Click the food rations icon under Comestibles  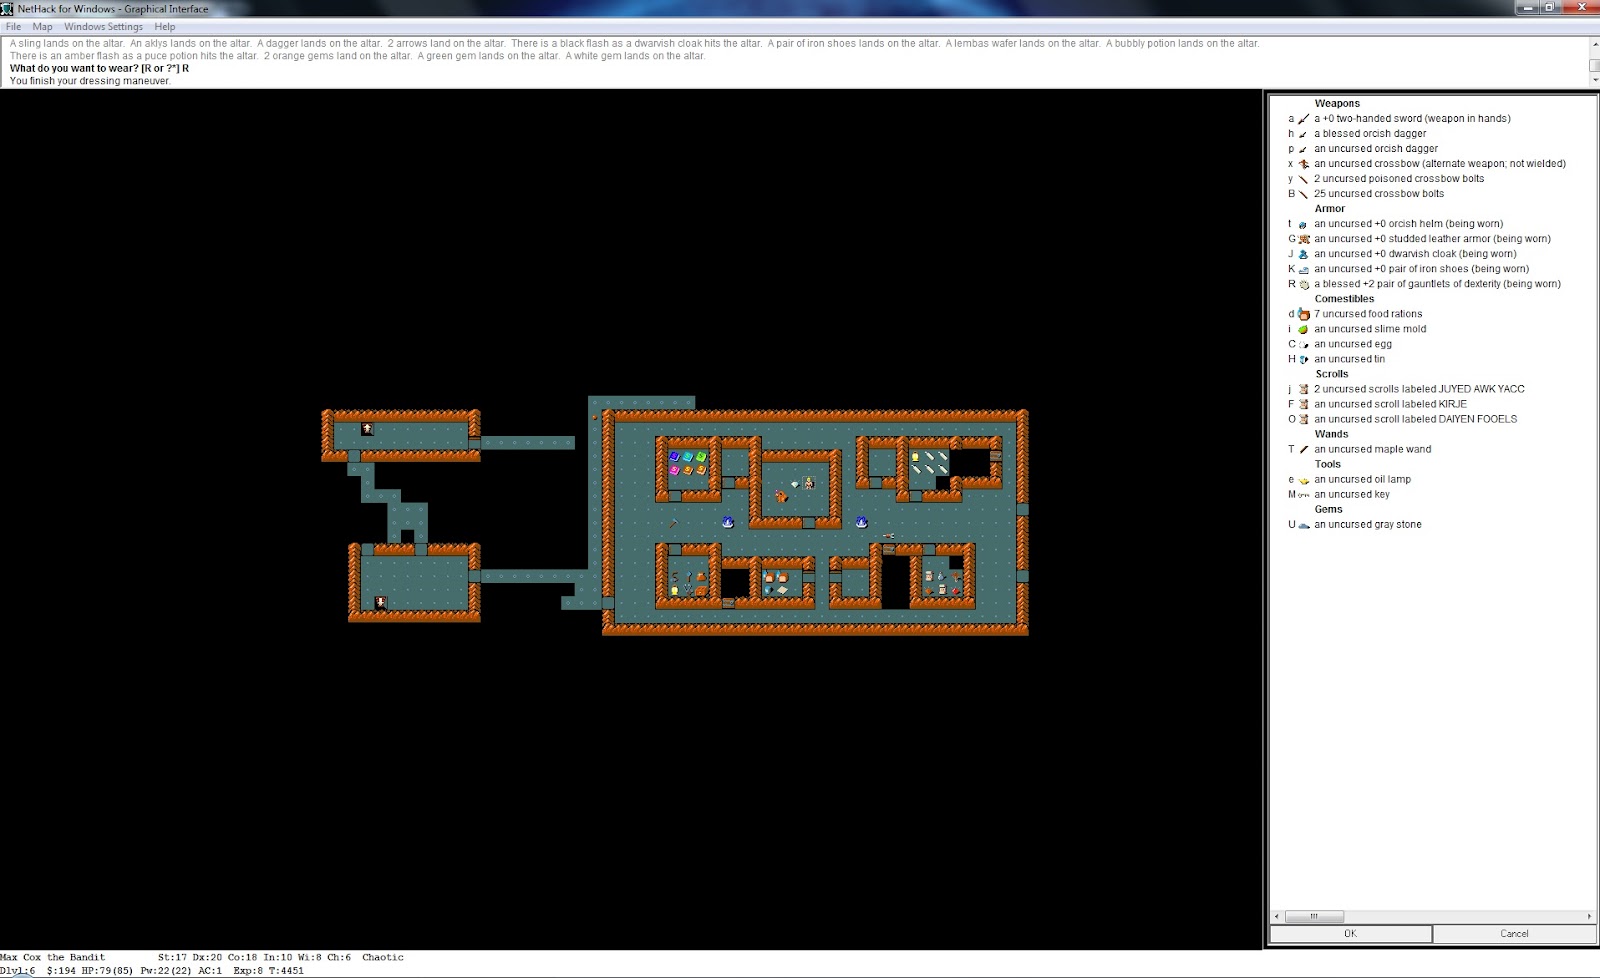[x=1303, y=313]
